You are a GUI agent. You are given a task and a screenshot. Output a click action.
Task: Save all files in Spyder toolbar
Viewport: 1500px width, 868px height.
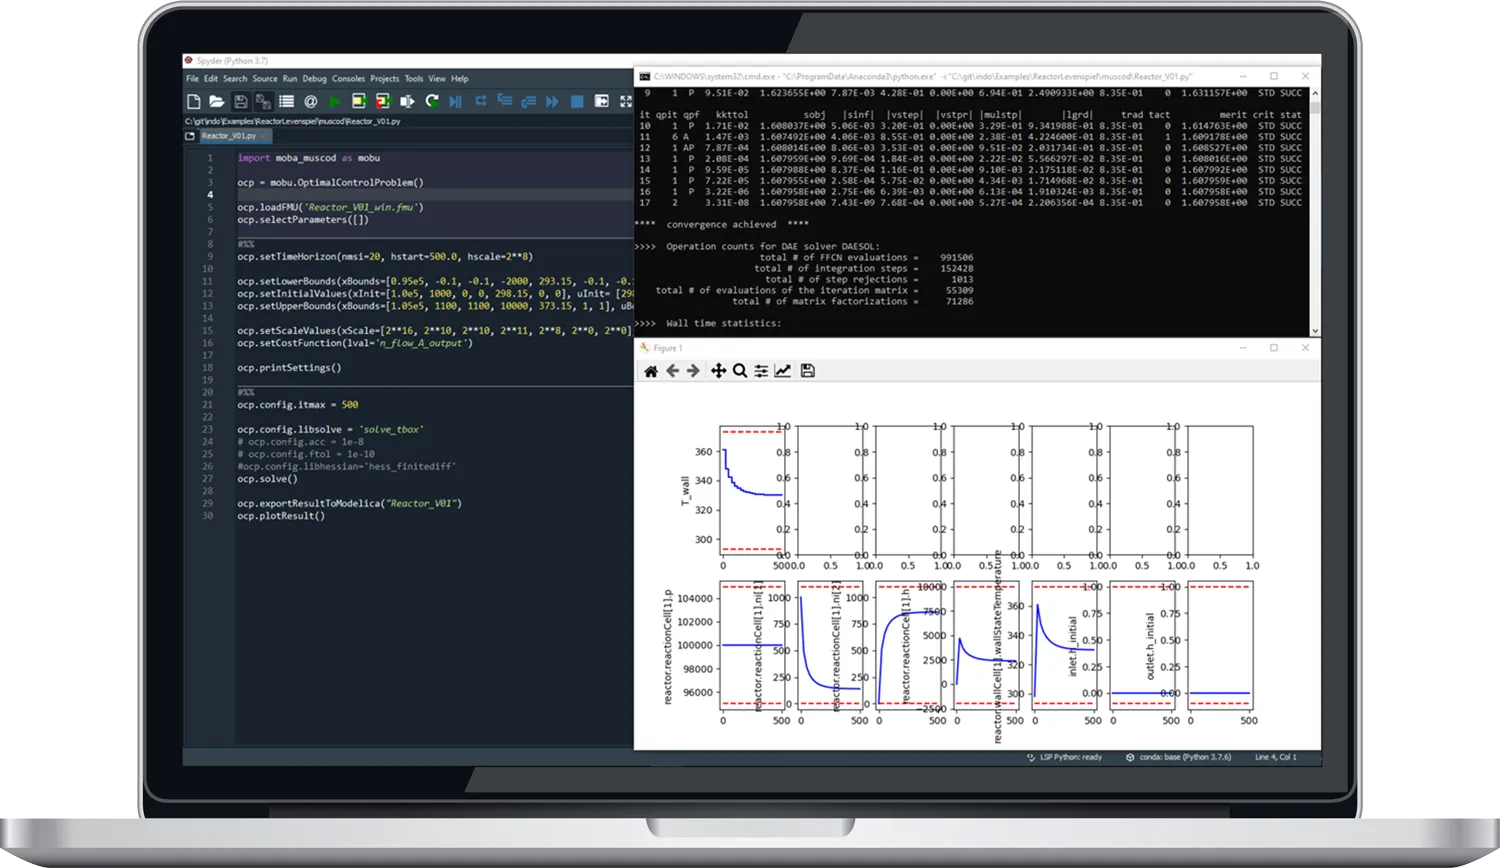coord(263,101)
